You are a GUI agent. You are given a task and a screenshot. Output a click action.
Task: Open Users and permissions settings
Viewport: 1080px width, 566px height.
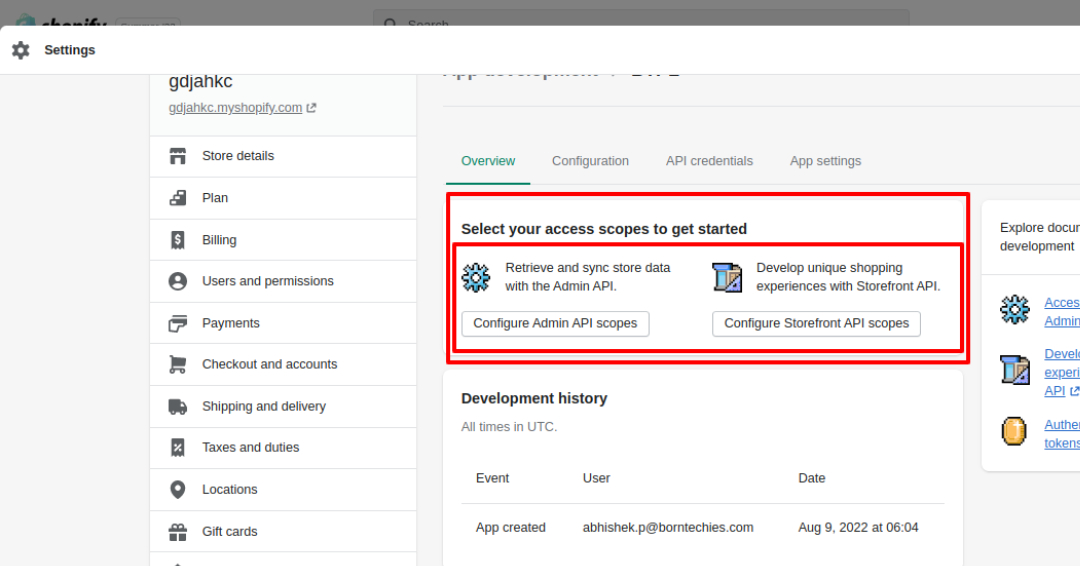tap(283, 281)
